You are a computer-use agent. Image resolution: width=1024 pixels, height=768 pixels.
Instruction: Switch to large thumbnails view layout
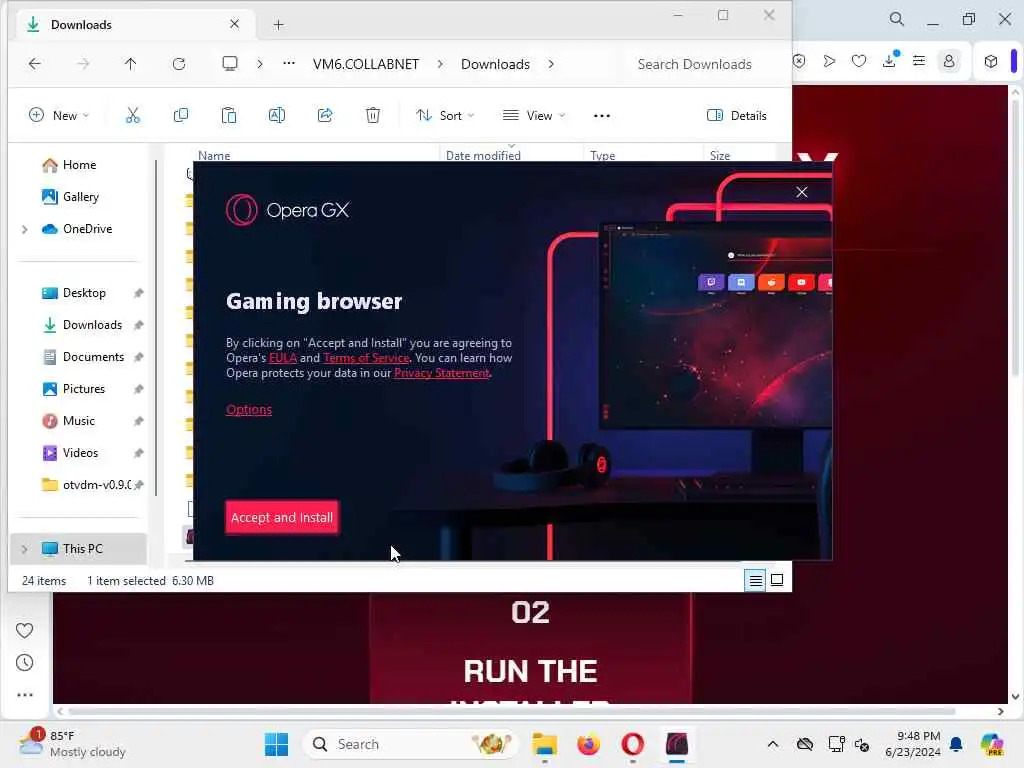click(777, 580)
